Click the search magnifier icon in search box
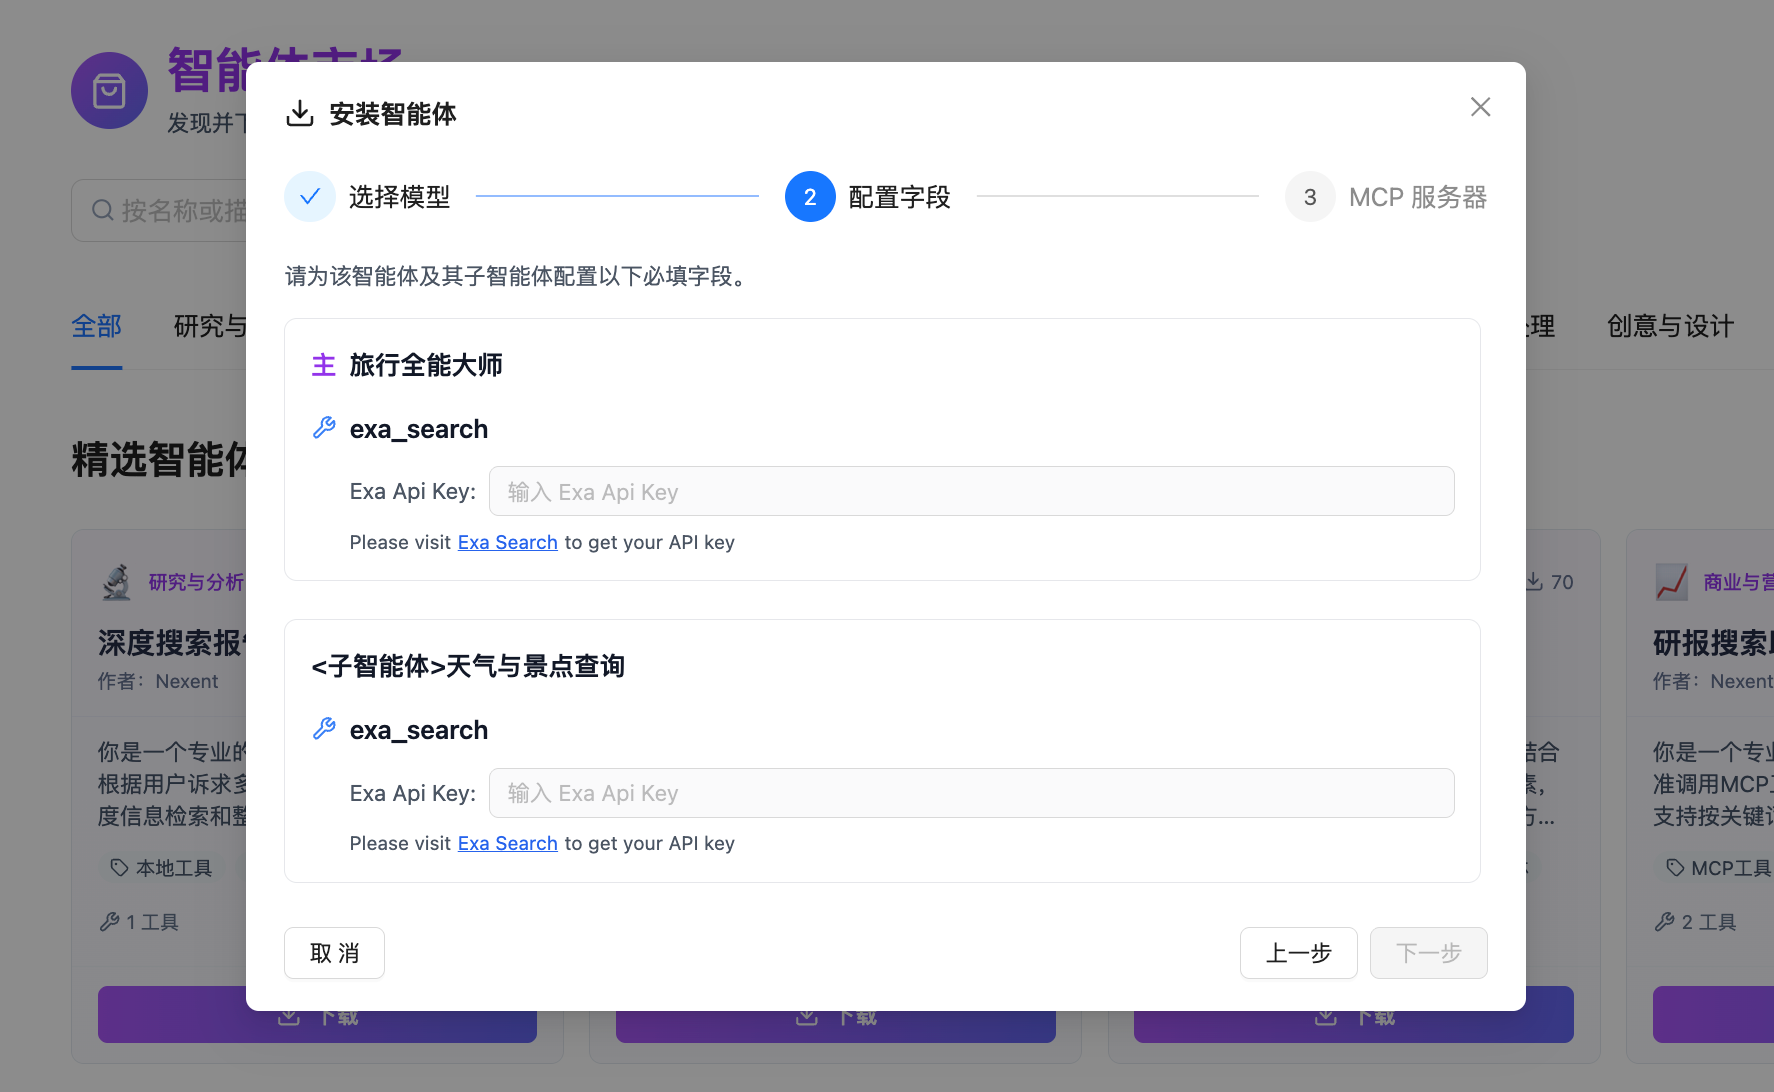 (102, 210)
